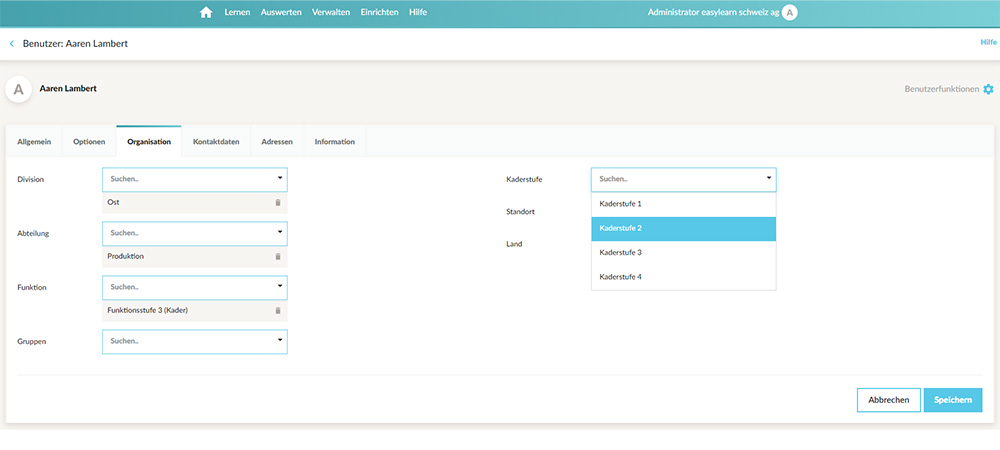Delete the Ost division entry
This screenshot has height=450, width=1000.
click(x=278, y=202)
